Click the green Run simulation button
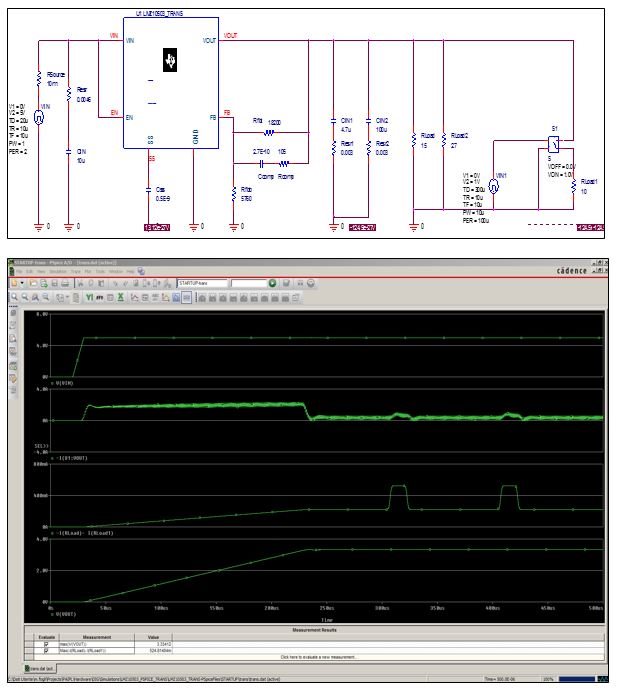Screen dimensions: 617x692 coord(272,283)
